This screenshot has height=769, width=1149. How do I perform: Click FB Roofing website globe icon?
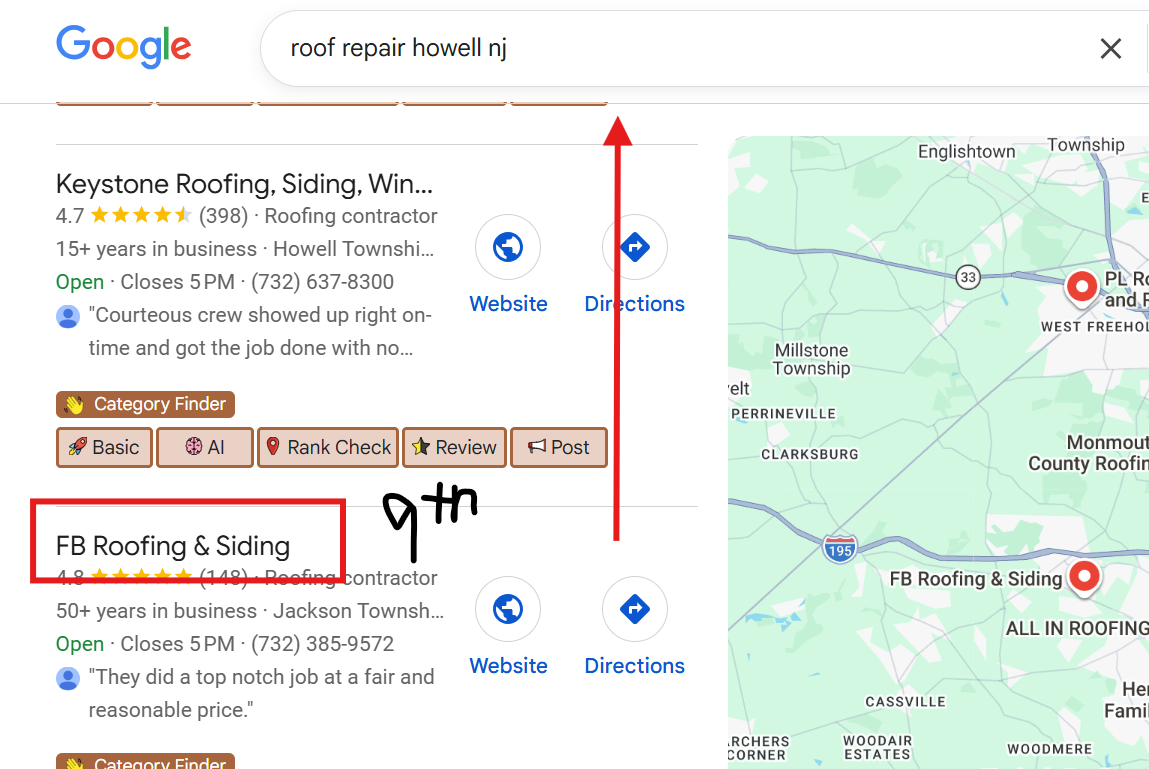tap(508, 608)
